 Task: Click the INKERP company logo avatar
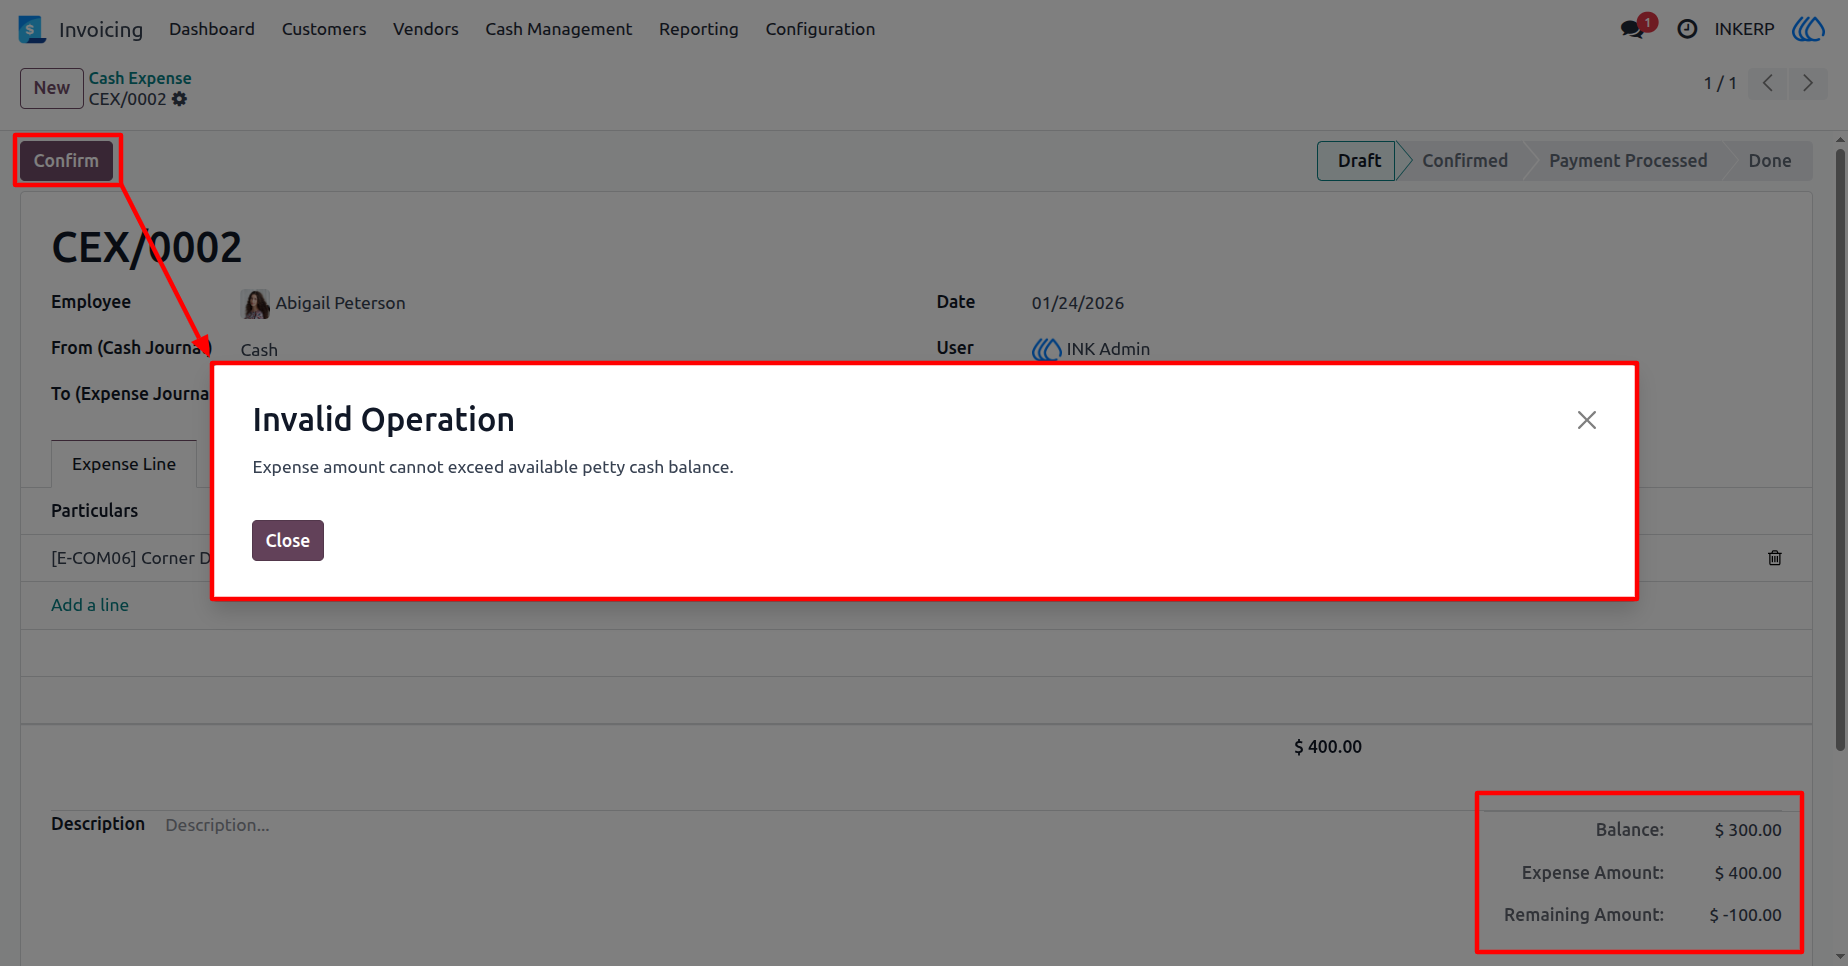click(x=1808, y=29)
